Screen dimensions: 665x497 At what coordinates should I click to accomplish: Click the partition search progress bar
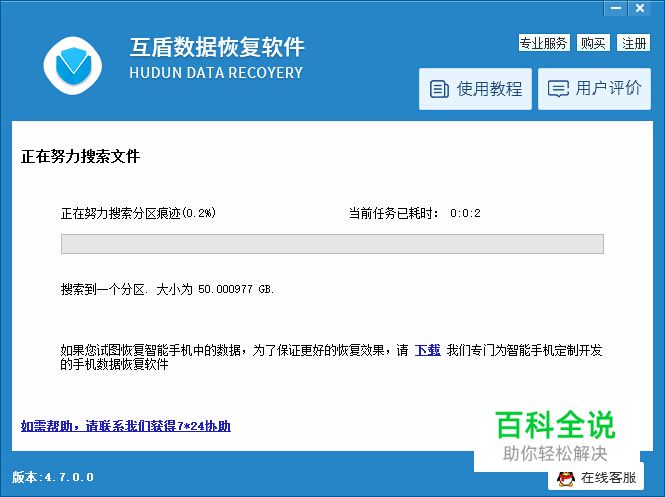point(332,244)
